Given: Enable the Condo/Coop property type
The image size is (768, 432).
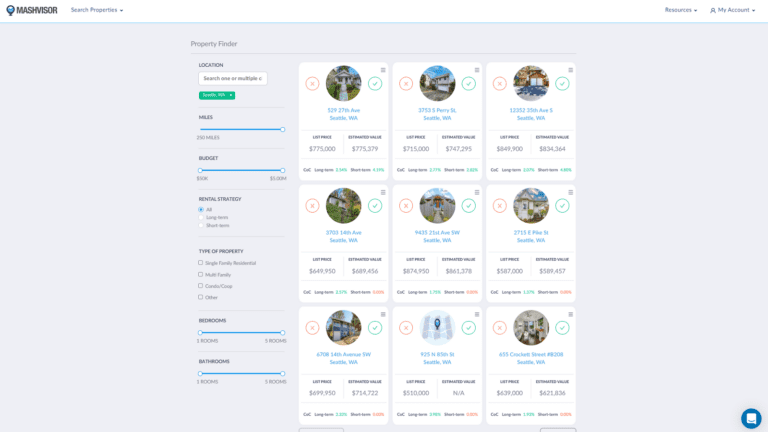Looking at the screenshot, I should click(x=201, y=286).
